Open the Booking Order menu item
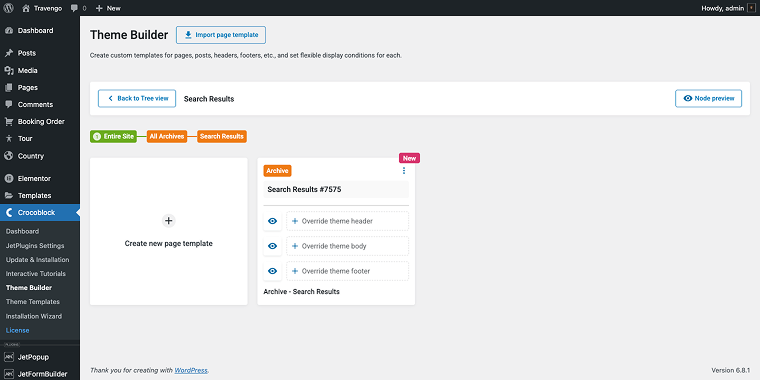The image size is (760, 380). tap(40, 122)
